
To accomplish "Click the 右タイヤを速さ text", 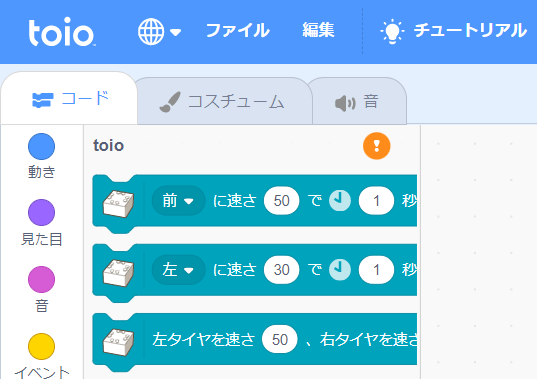I will click(369, 339).
